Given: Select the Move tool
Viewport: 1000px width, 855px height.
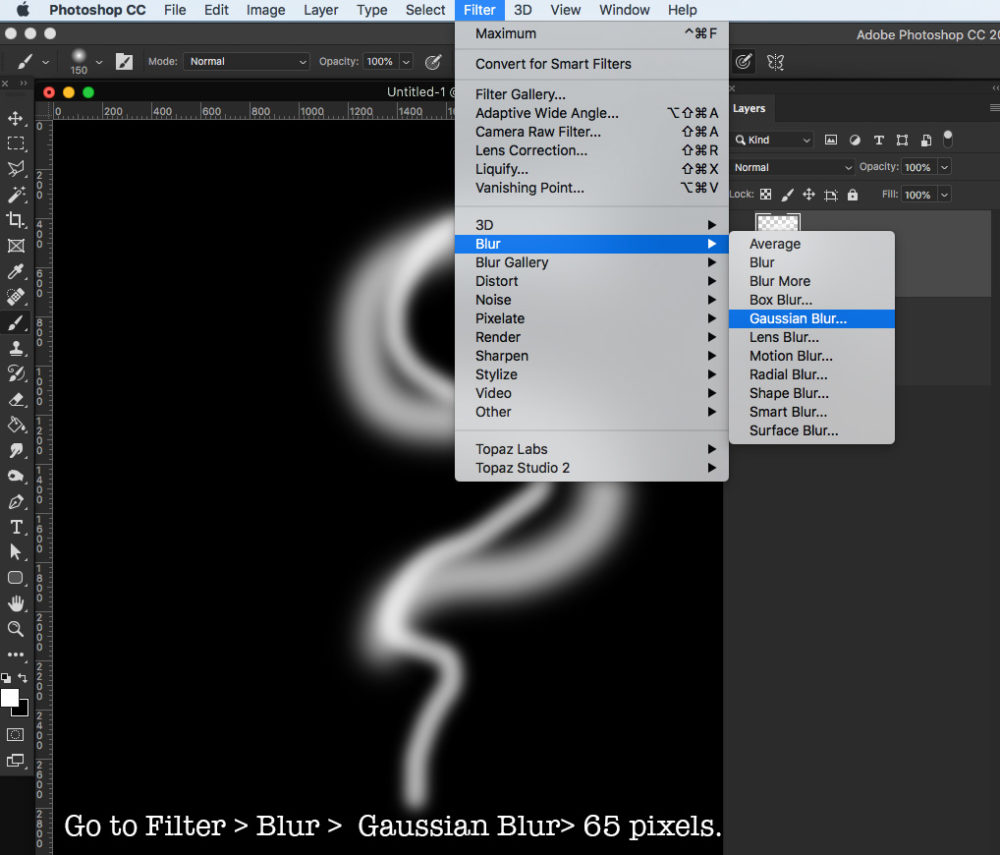Looking at the screenshot, I should 15,119.
